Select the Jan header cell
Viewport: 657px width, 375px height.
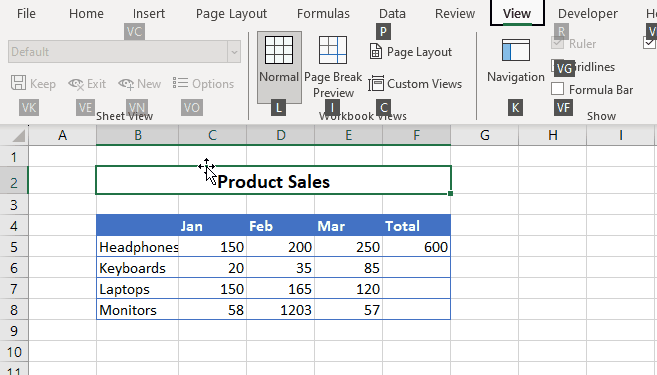point(212,226)
